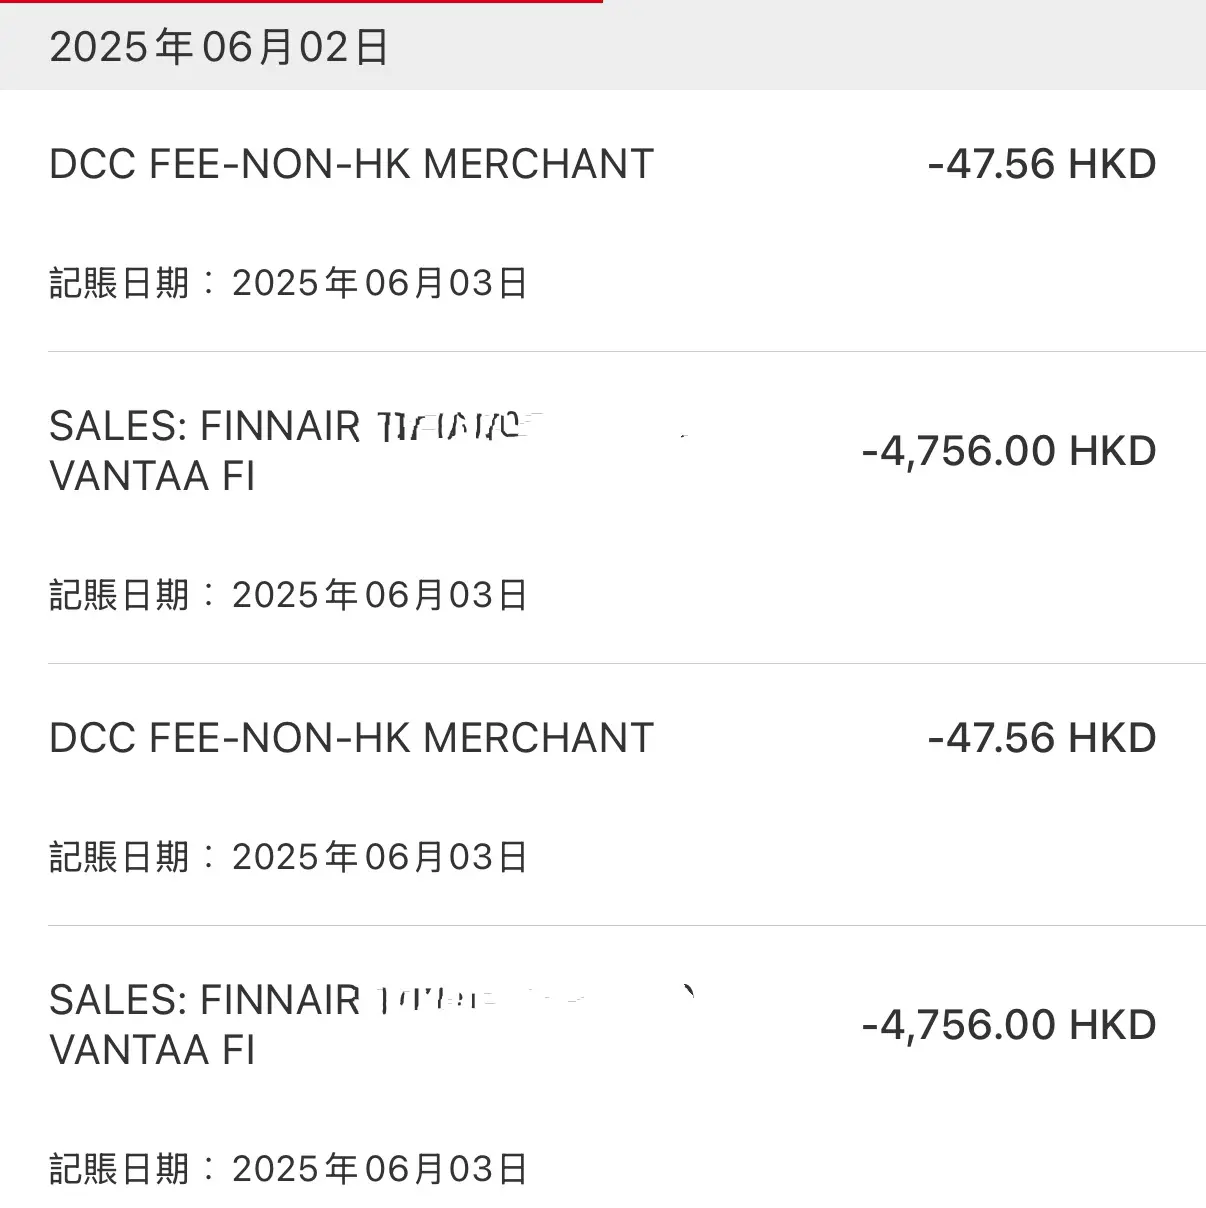The width and height of the screenshot is (1206, 1208).
Task: Click the smudged text beside first FINNAIR
Action: tap(455, 427)
